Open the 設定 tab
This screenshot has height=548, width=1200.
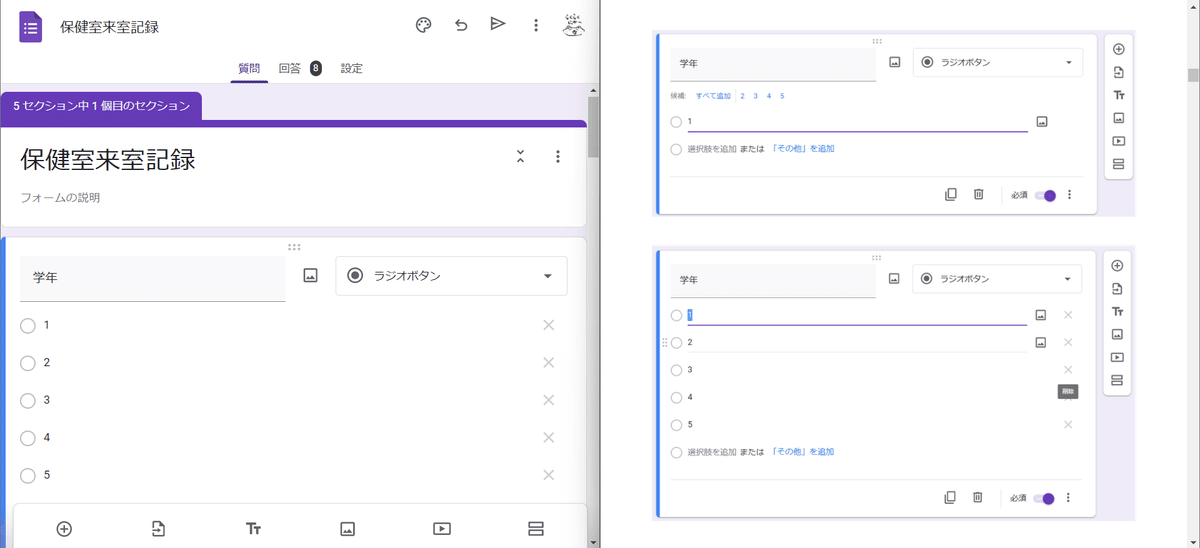tap(351, 68)
